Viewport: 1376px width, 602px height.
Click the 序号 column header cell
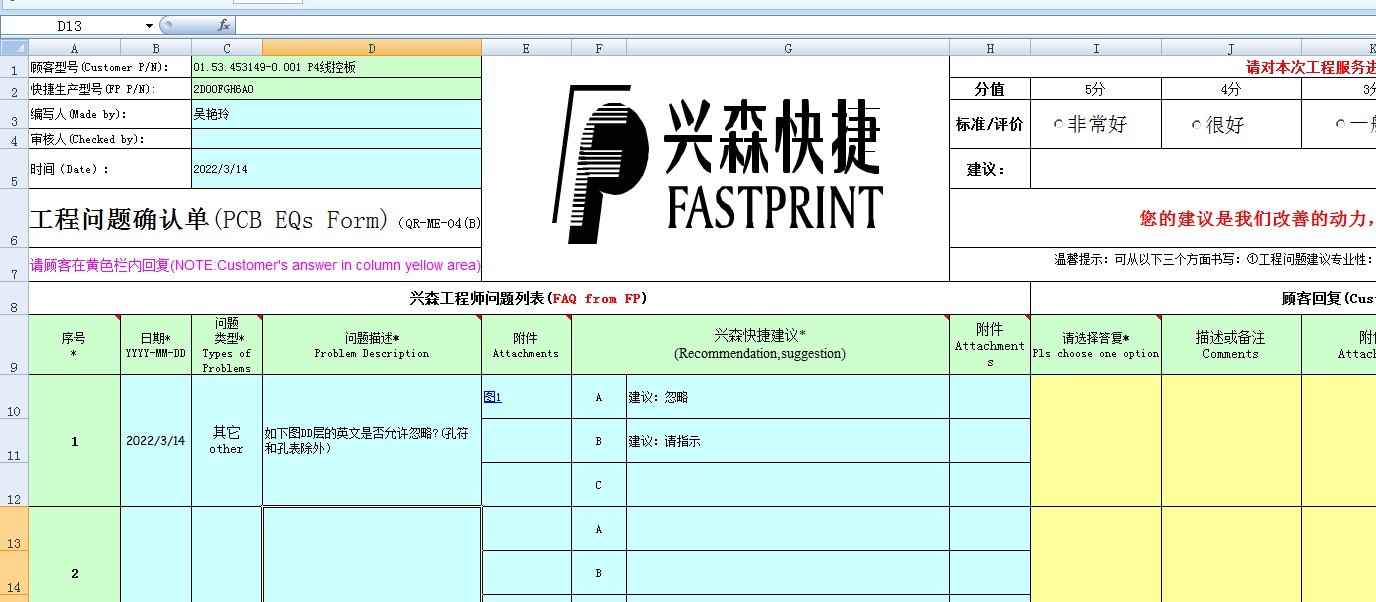point(74,345)
